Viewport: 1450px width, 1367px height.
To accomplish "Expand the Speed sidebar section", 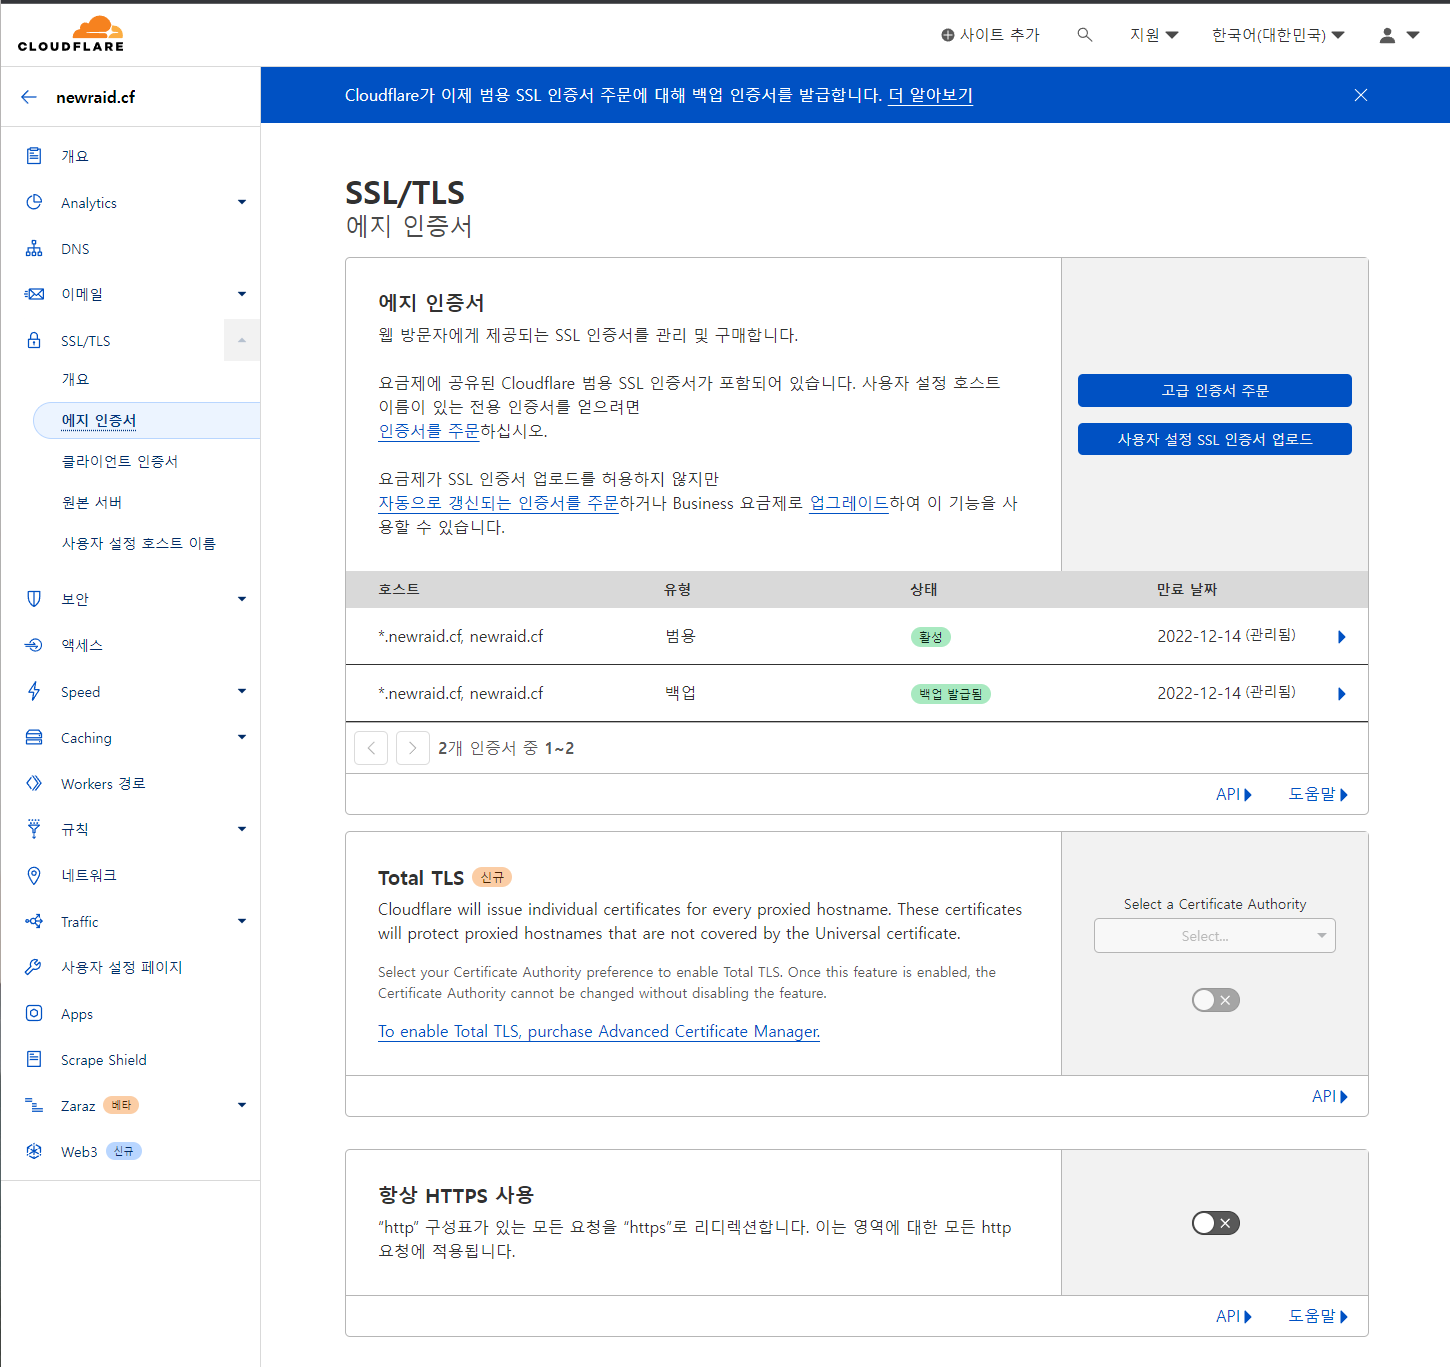I will point(242,691).
